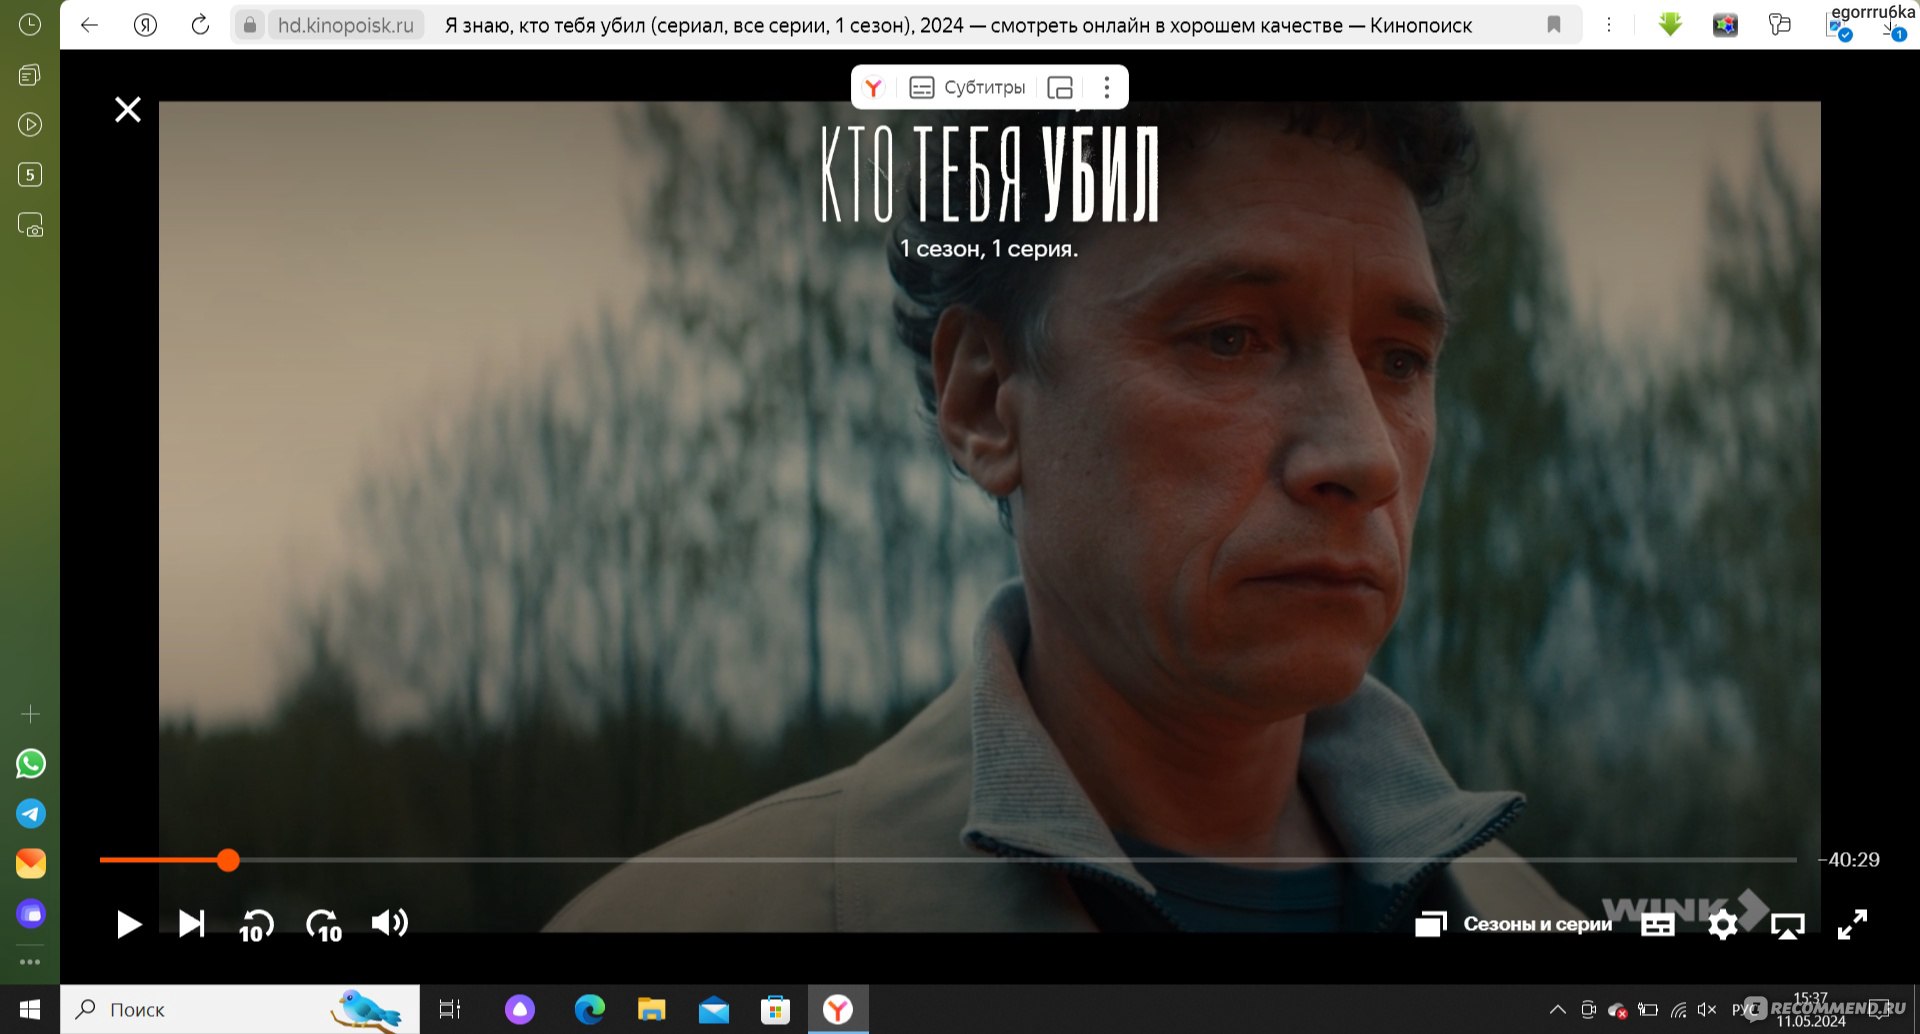Go back to the previous page
1920x1034 pixels.
(x=90, y=25)
